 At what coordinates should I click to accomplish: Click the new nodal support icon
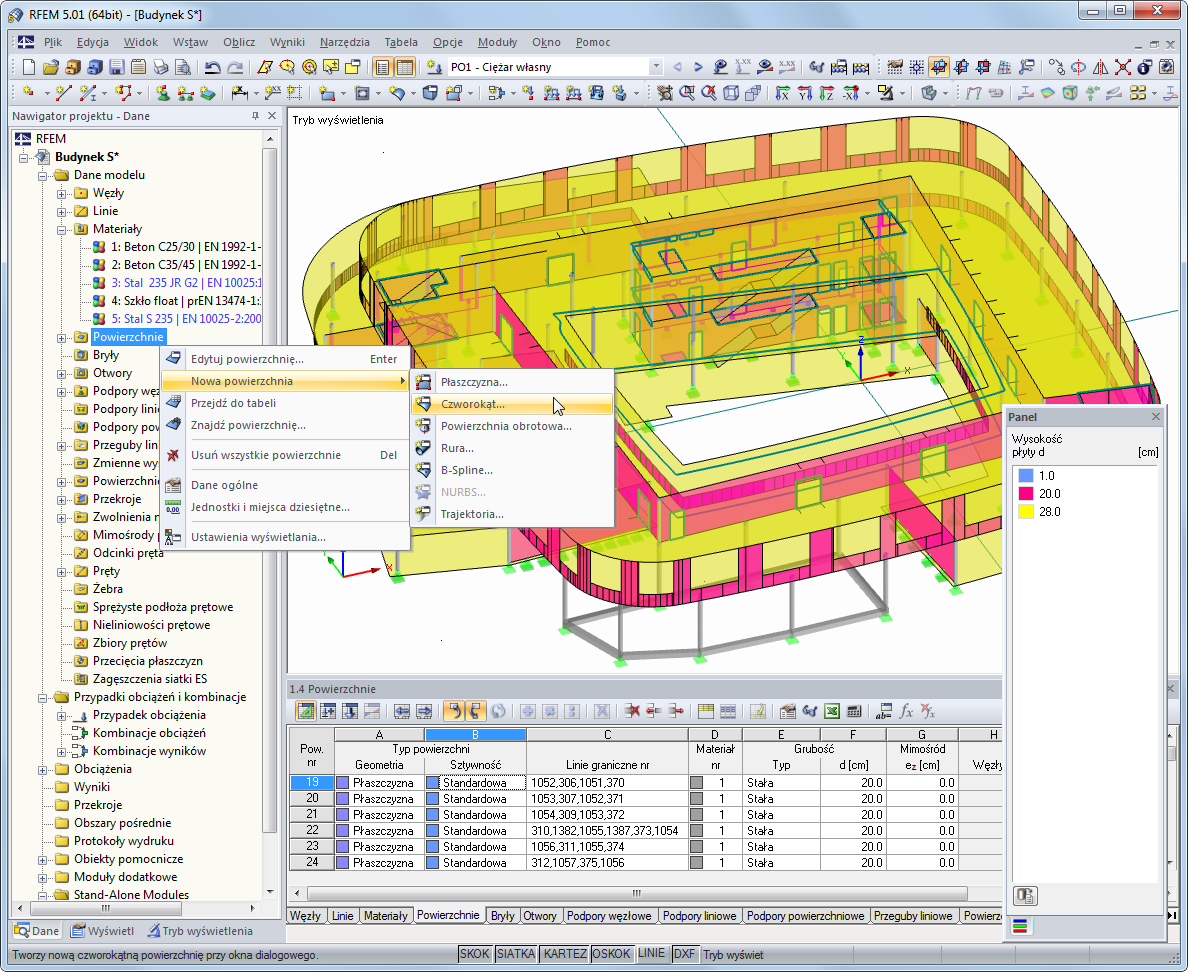pos(162,93)
